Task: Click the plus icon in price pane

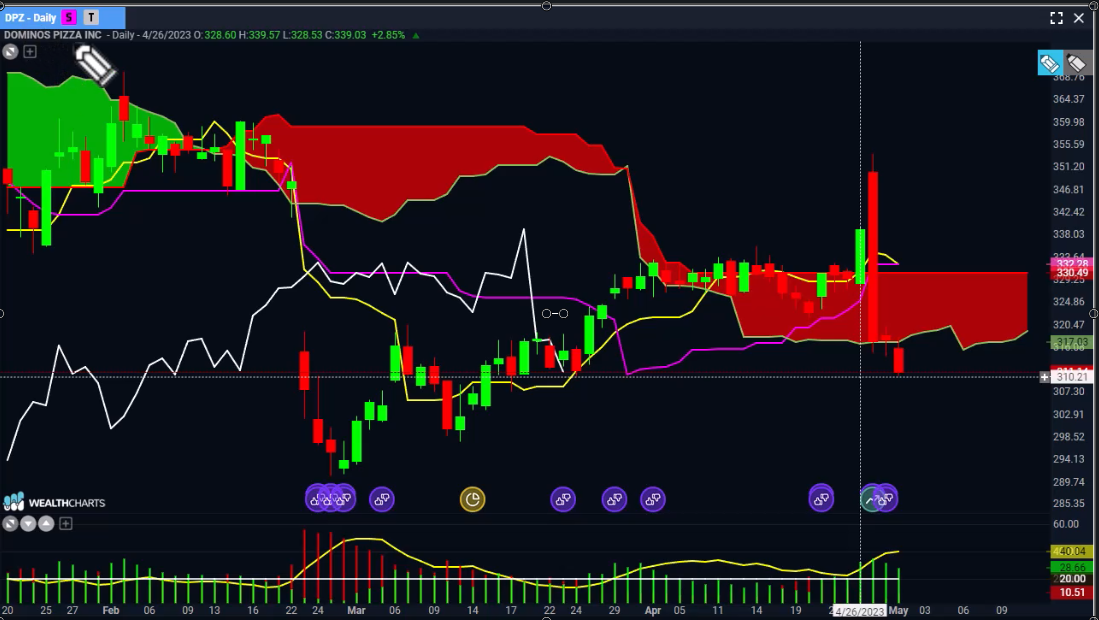Action: [x=30, y=51]
